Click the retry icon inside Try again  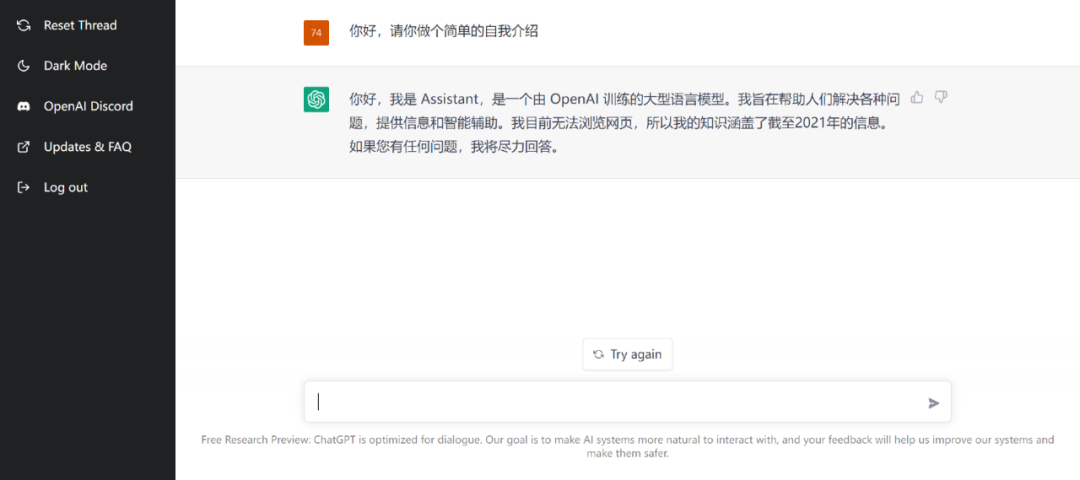coord(599,355)
